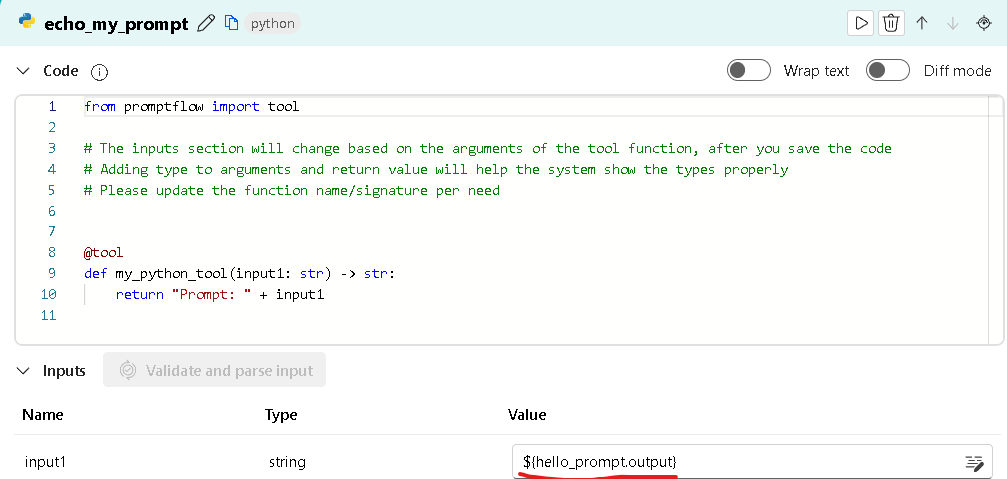Click the input1 value field
Screen dimensions: 1007x479
tap(730, 462)
